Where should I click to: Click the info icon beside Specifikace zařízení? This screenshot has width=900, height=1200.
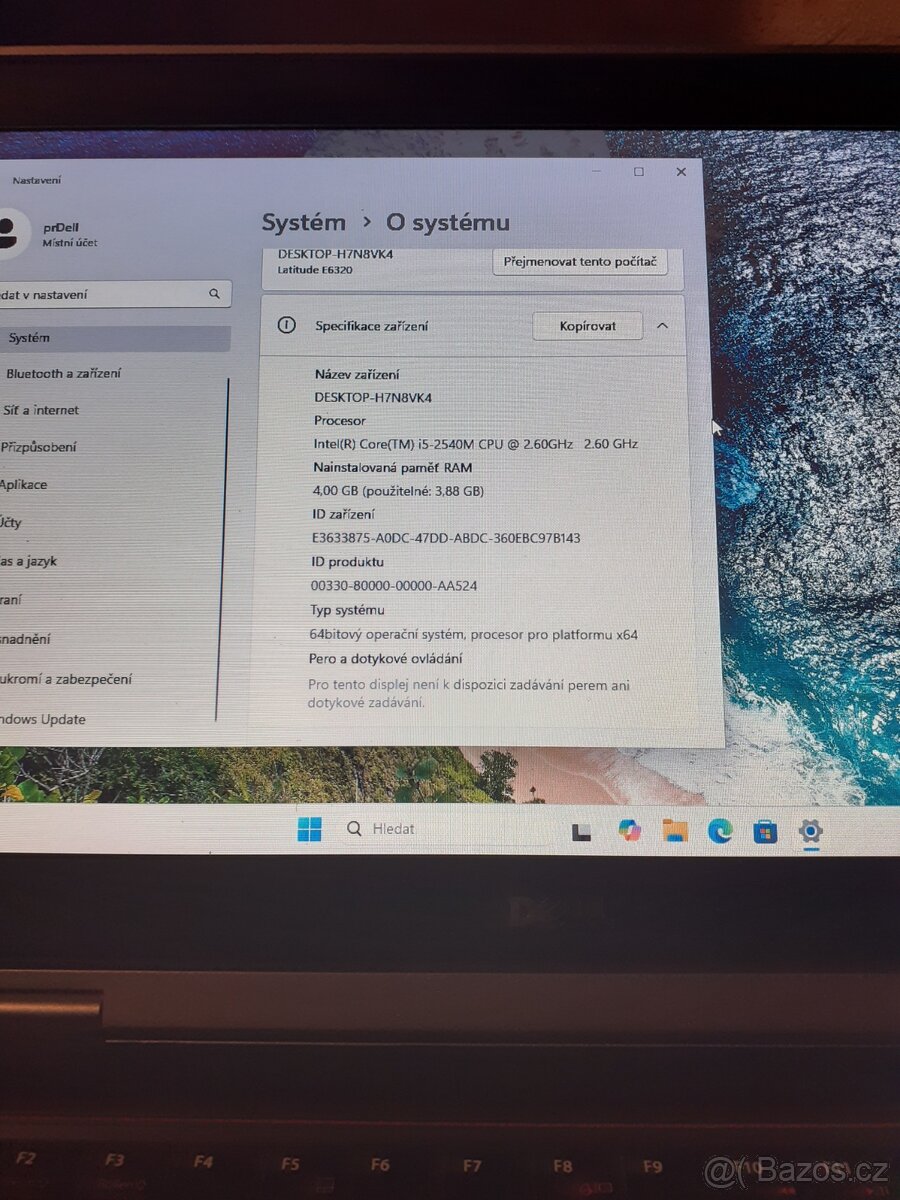point(287,326)
